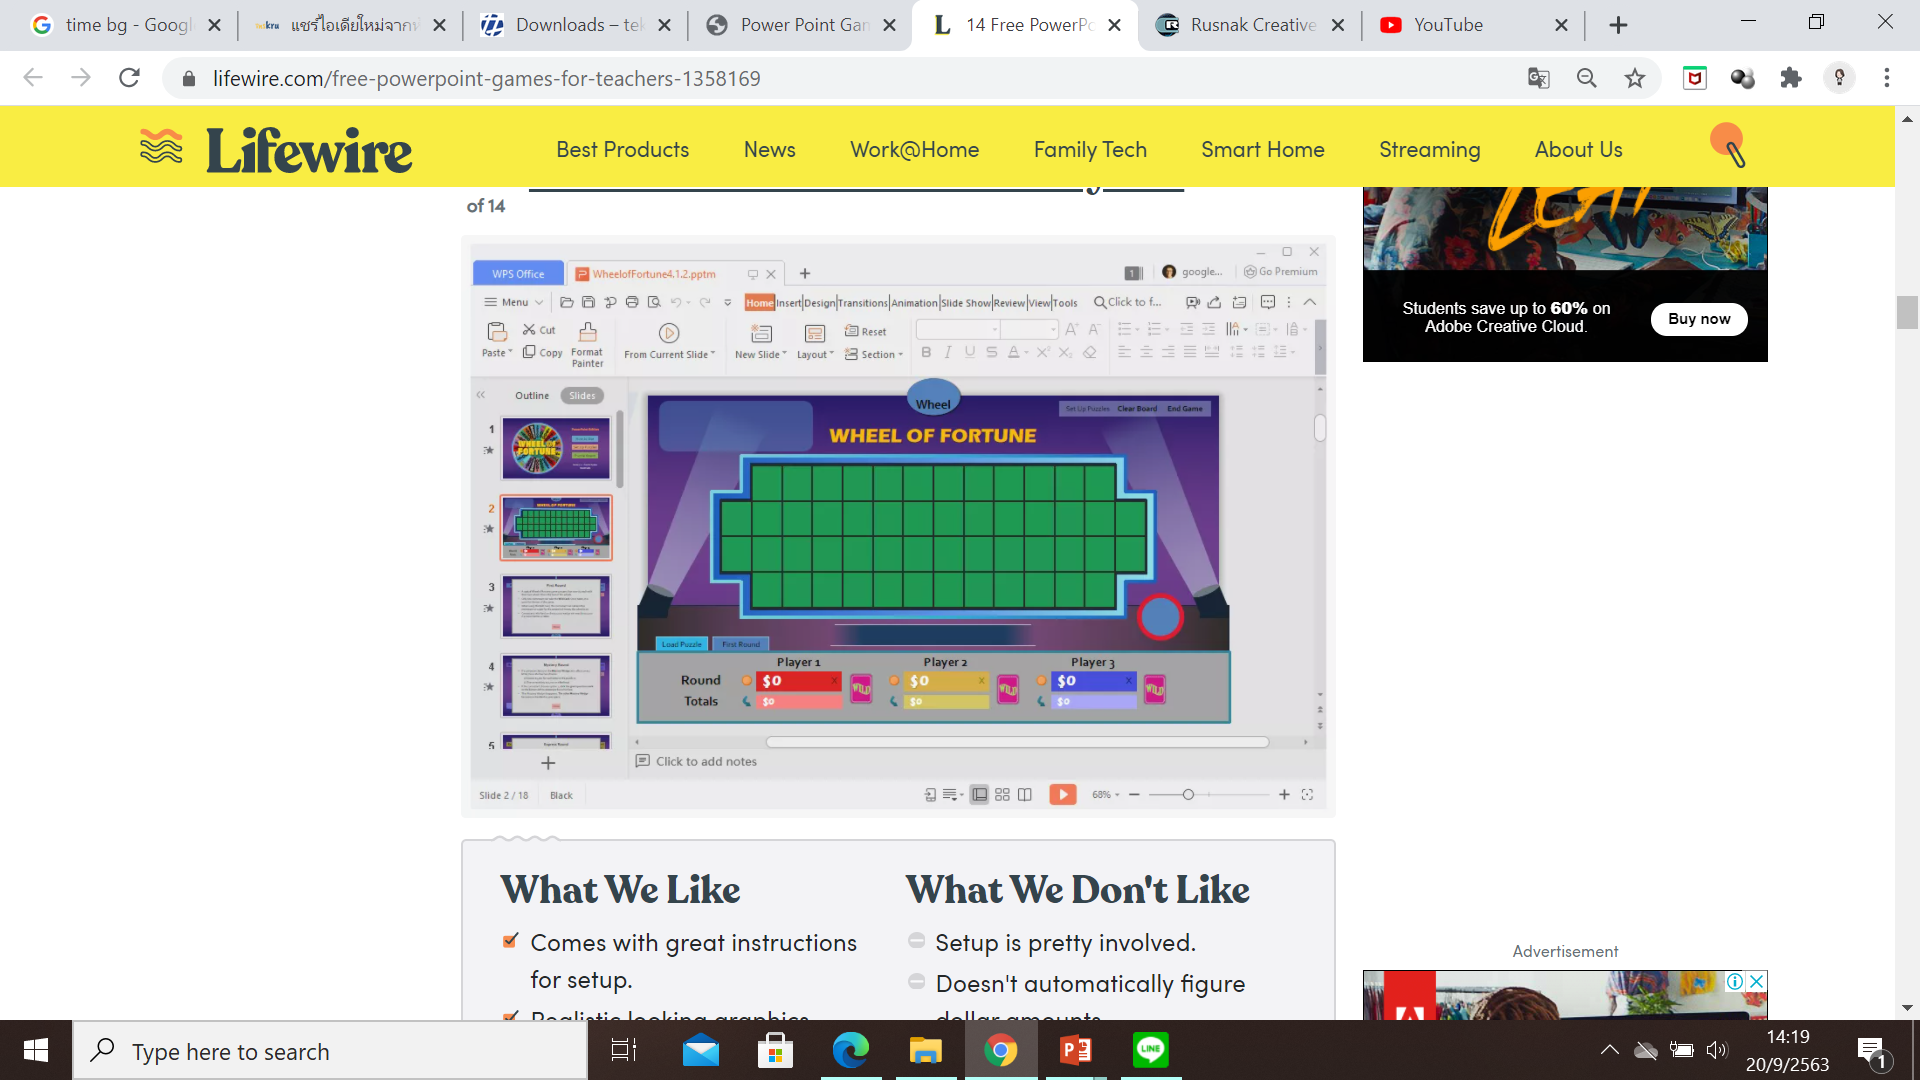The image size is (1920, 1080).
Task: Close the bottom Adobe advertisement
Action: (1756, 981)
